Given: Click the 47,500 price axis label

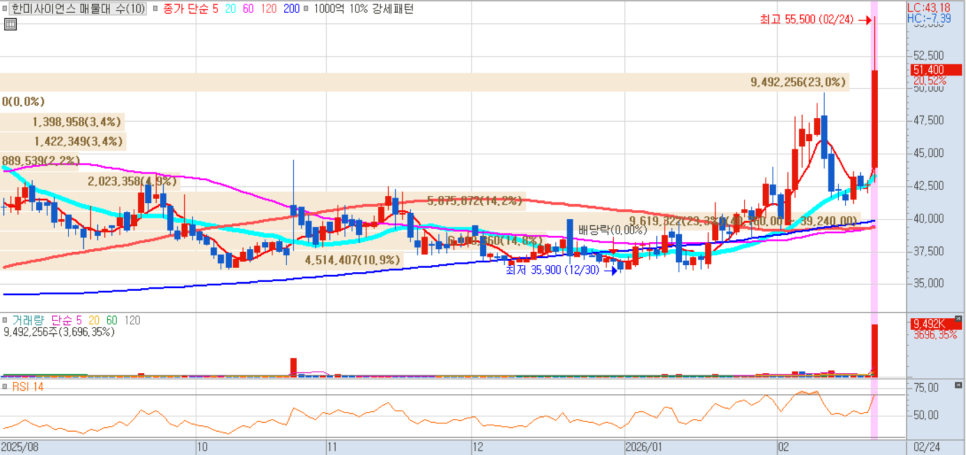Looking at the screenshot, I should (x=927, y=121).
